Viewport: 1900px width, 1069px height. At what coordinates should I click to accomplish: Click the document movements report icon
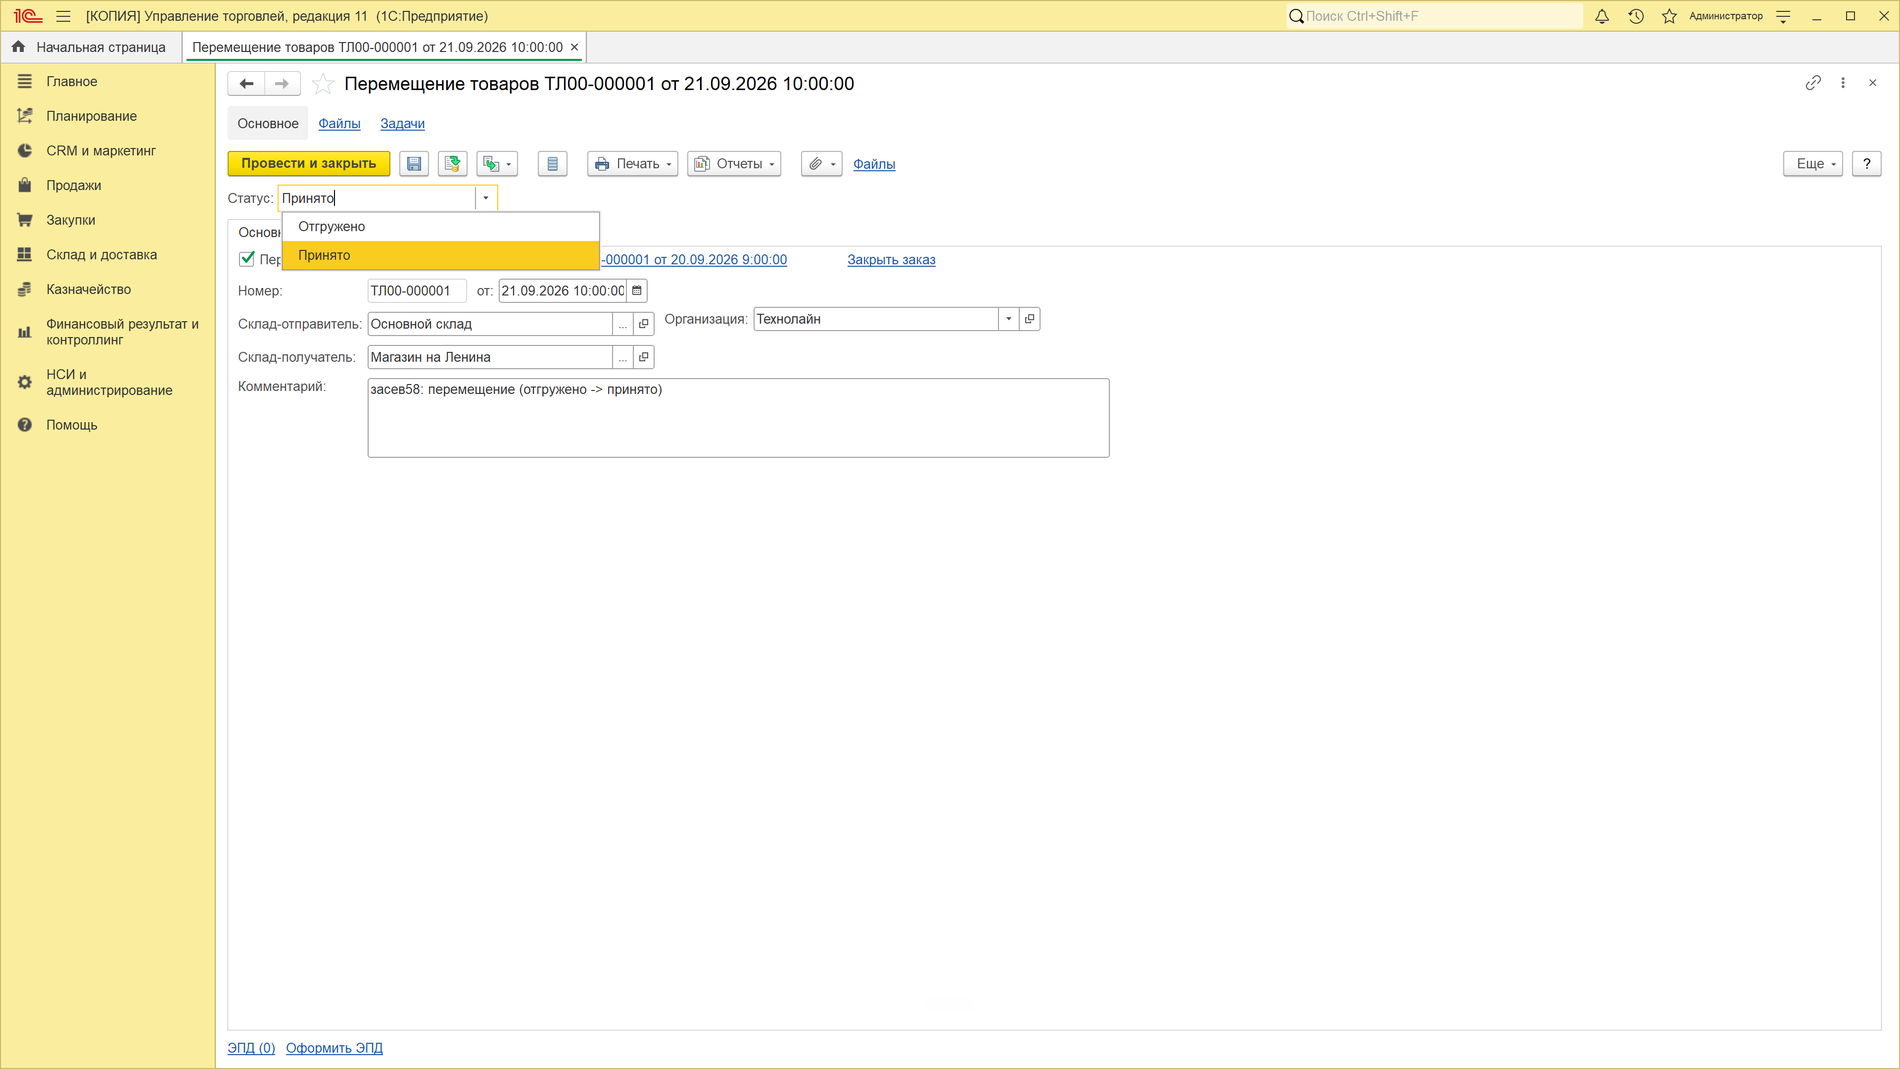coord(552,164)
